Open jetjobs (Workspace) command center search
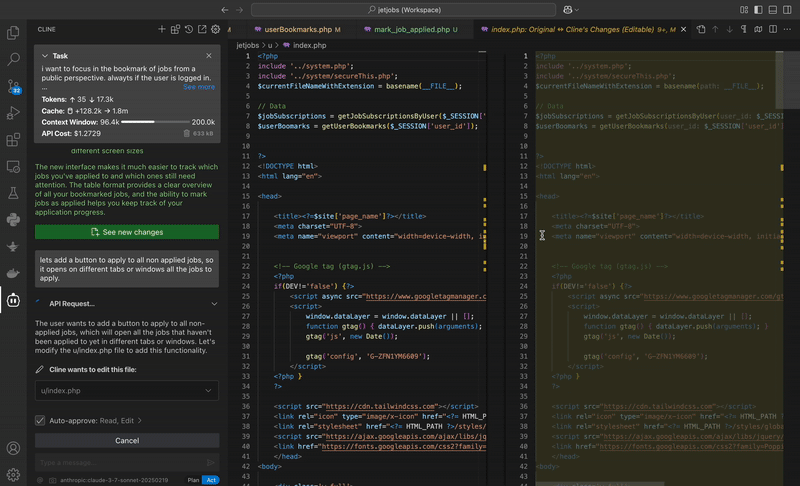Image resolution: width=800 pixels, height=486 pixels. click(403, 10)
